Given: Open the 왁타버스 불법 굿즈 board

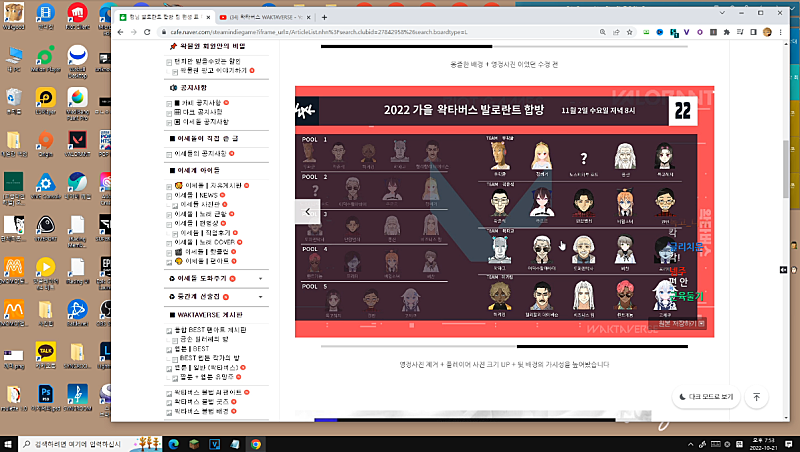Looking at the screenshot, I should point(202,402).
